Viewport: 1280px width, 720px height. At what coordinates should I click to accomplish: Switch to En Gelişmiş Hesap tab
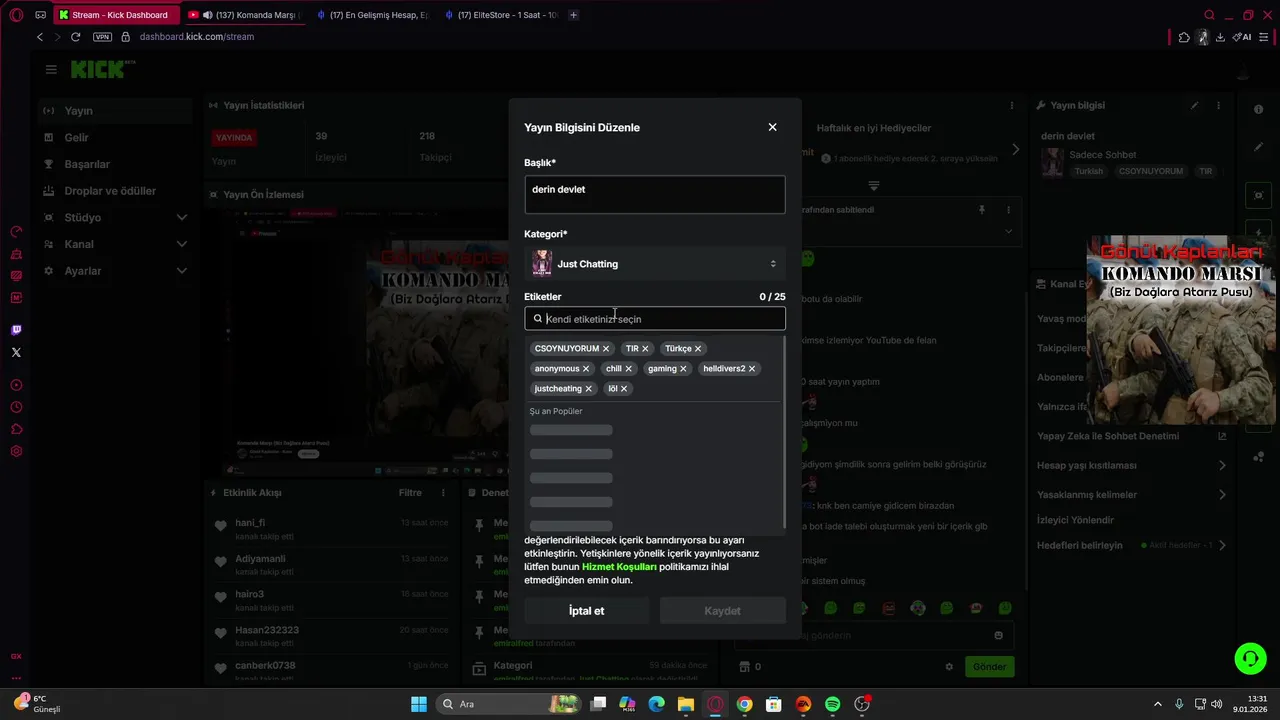click(x=372, y=15)
